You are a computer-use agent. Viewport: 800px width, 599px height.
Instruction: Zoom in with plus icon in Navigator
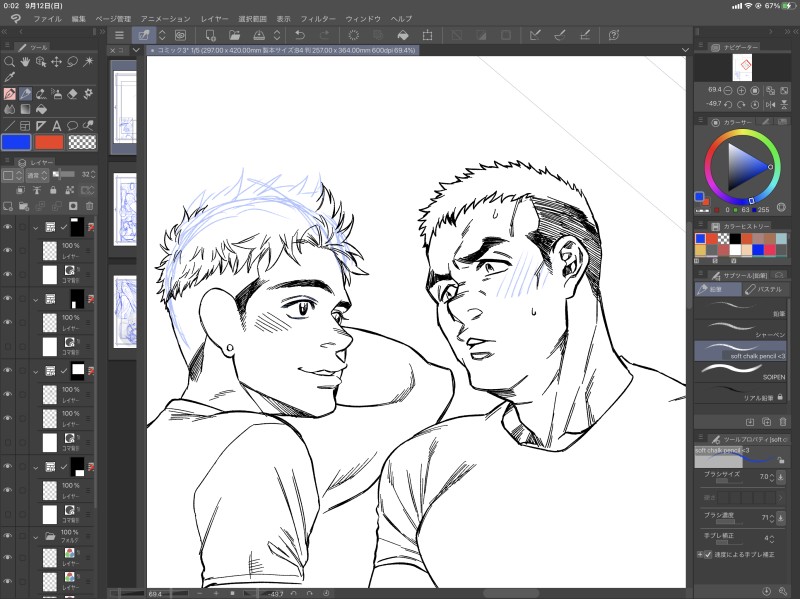pos(741,90)
